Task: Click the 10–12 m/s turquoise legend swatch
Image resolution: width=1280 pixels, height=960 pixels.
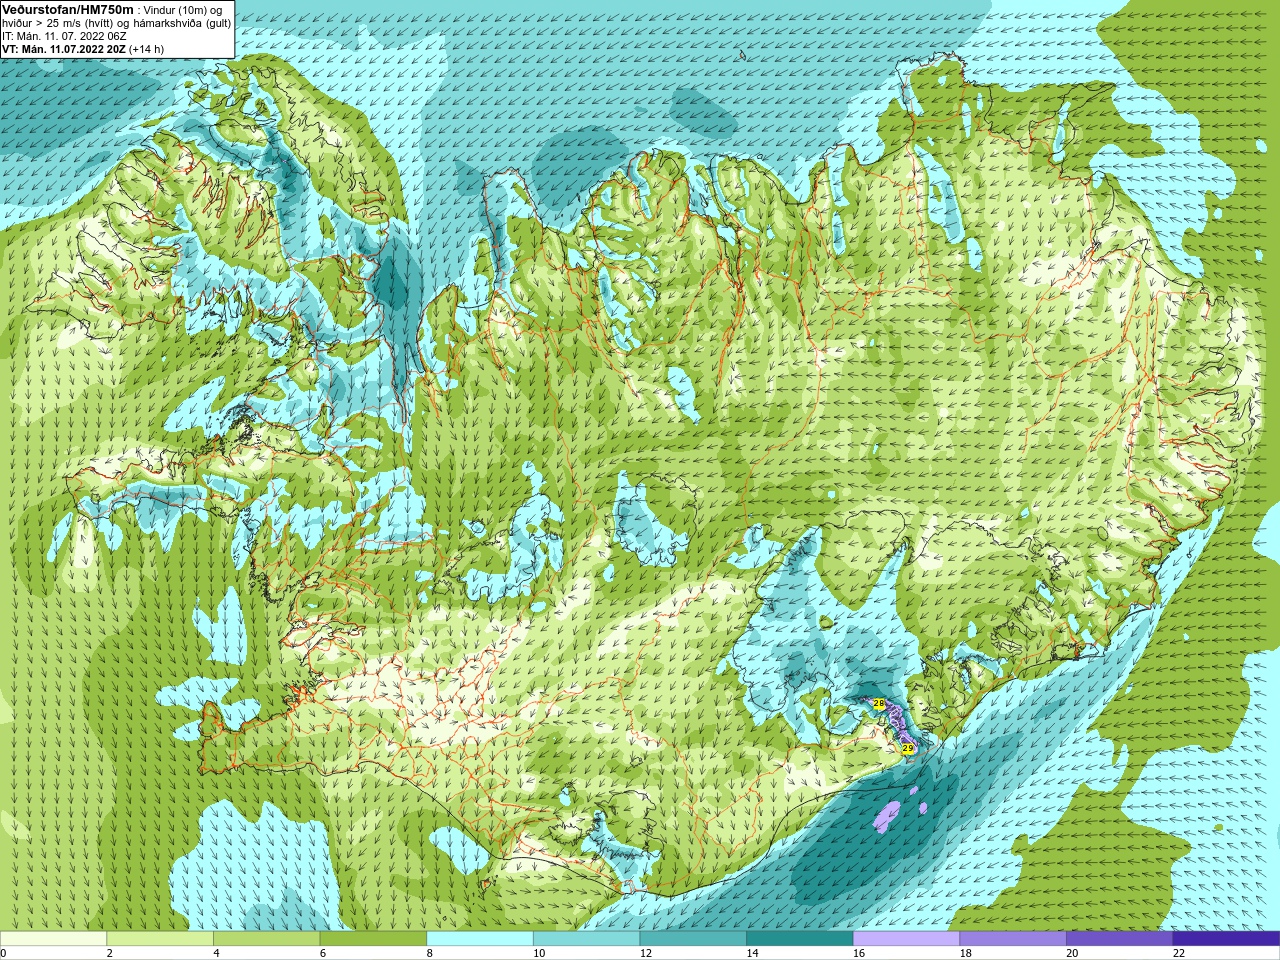Action: pos(586,939)
